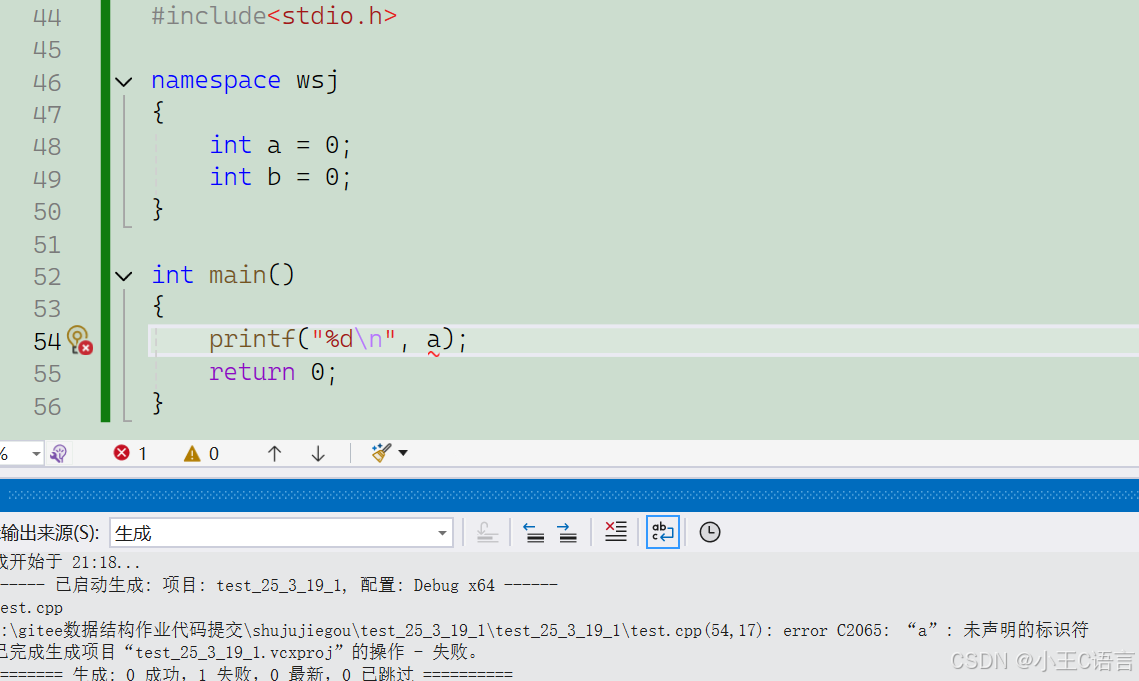The image size is (1139, 681).
Task: Click the build summary line in output
Action: pyautogui.click(x=256, y=674)
